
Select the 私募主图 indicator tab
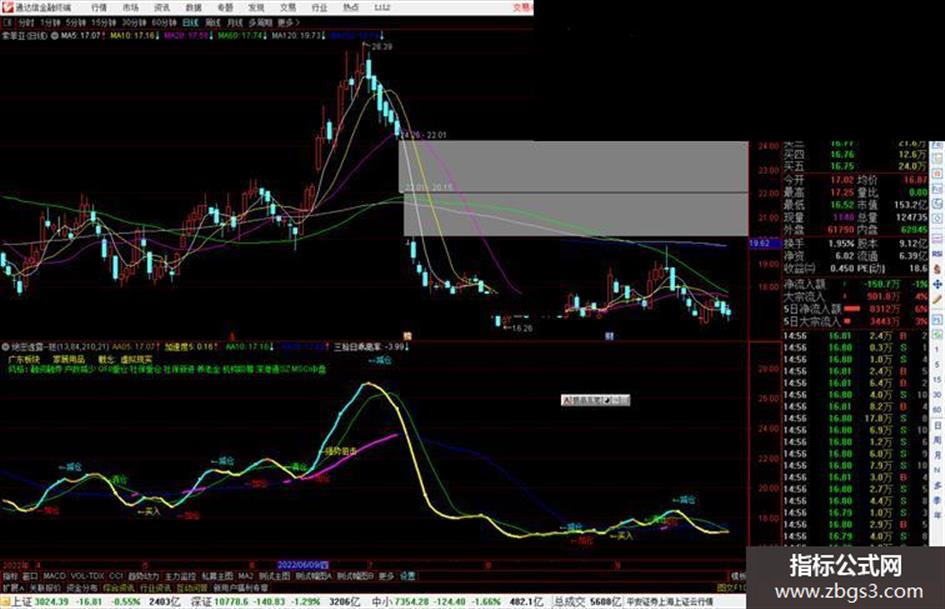(217, 576)
